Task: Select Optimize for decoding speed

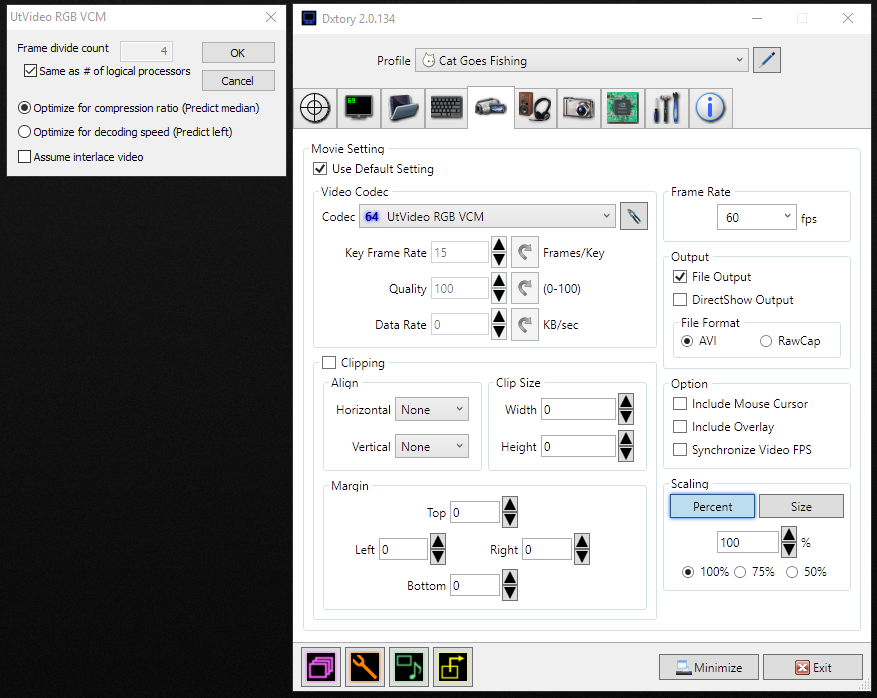Action: pos(24,132)
